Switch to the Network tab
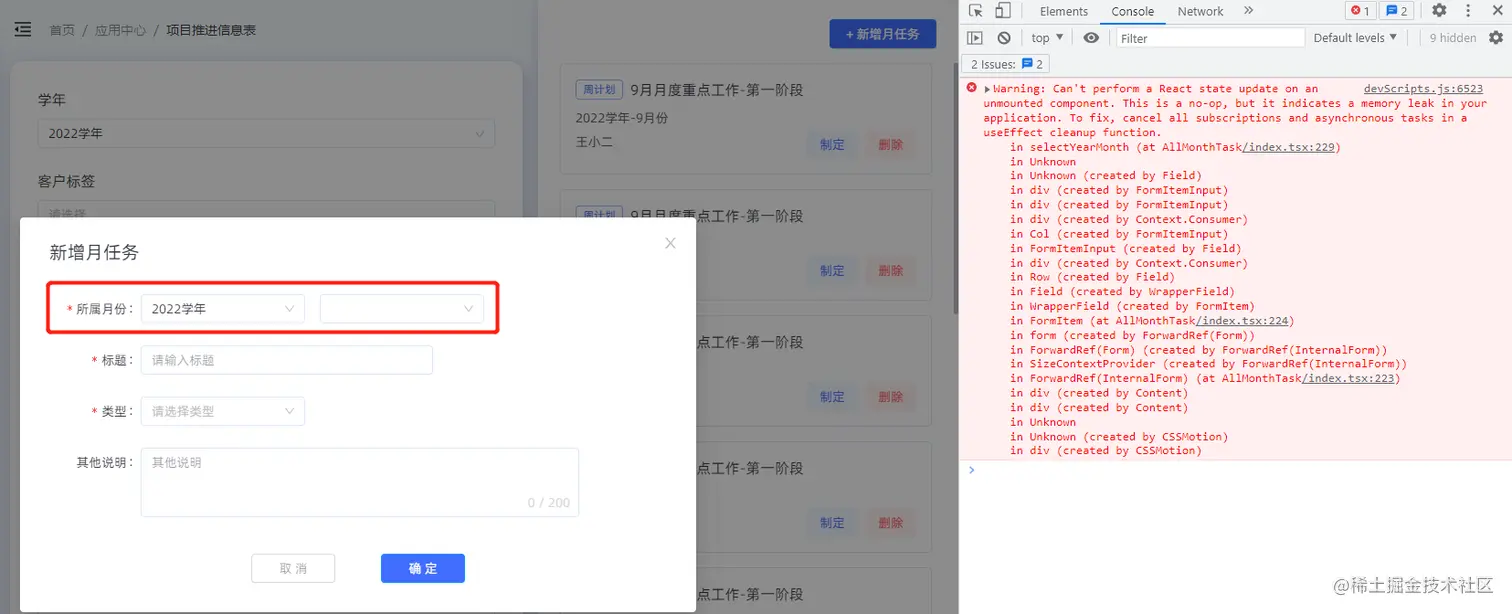1512x614 pixels. (x=1200, y=11)
